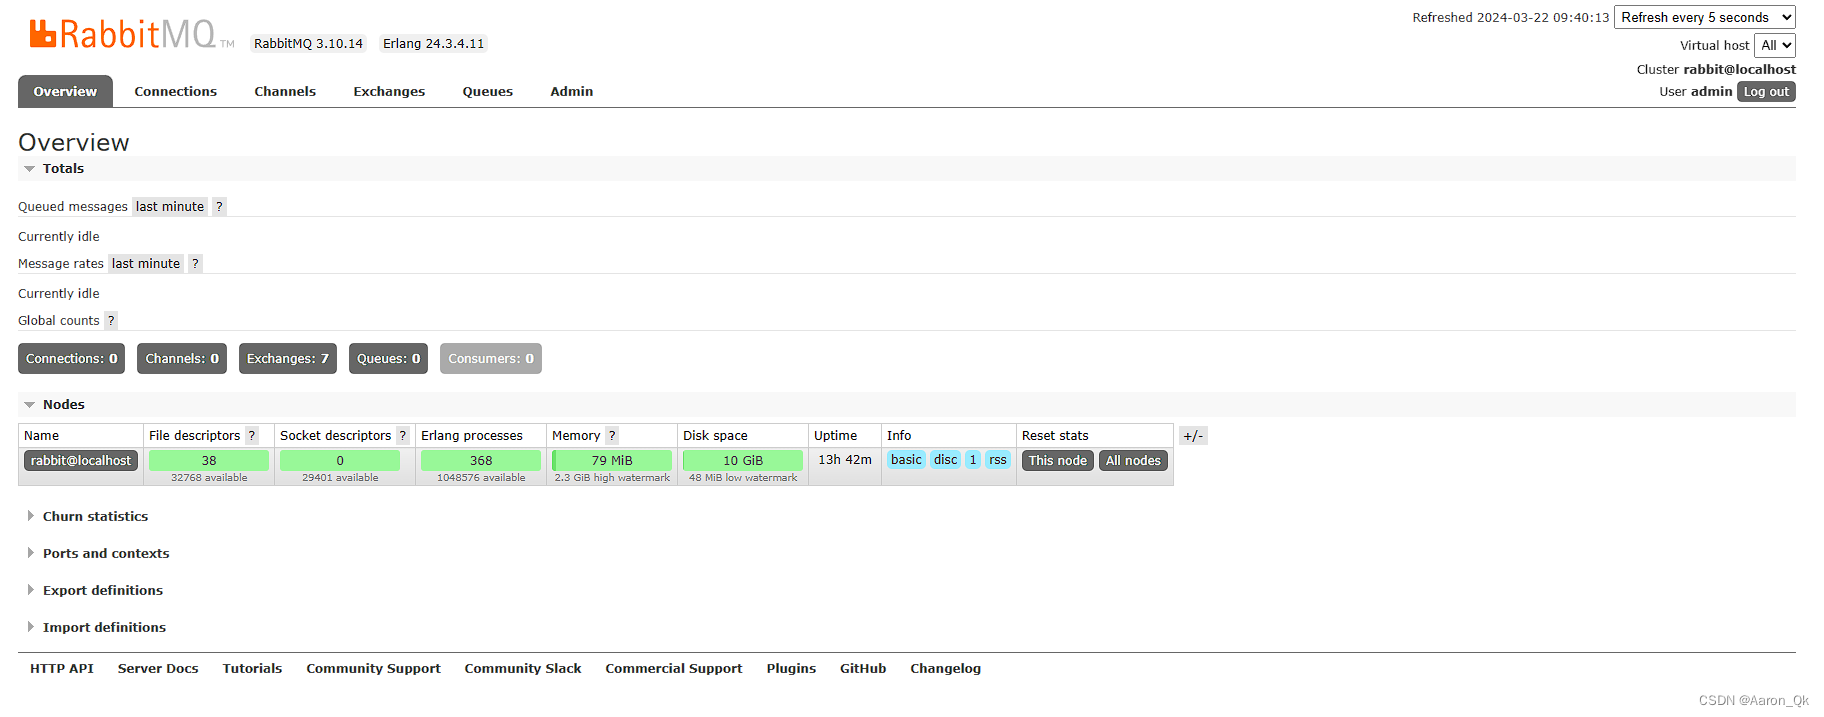Open the Virtual host dropdown
Image resolution: width=1824 pixels, height=717 pixels.
tap(1775, 46)
